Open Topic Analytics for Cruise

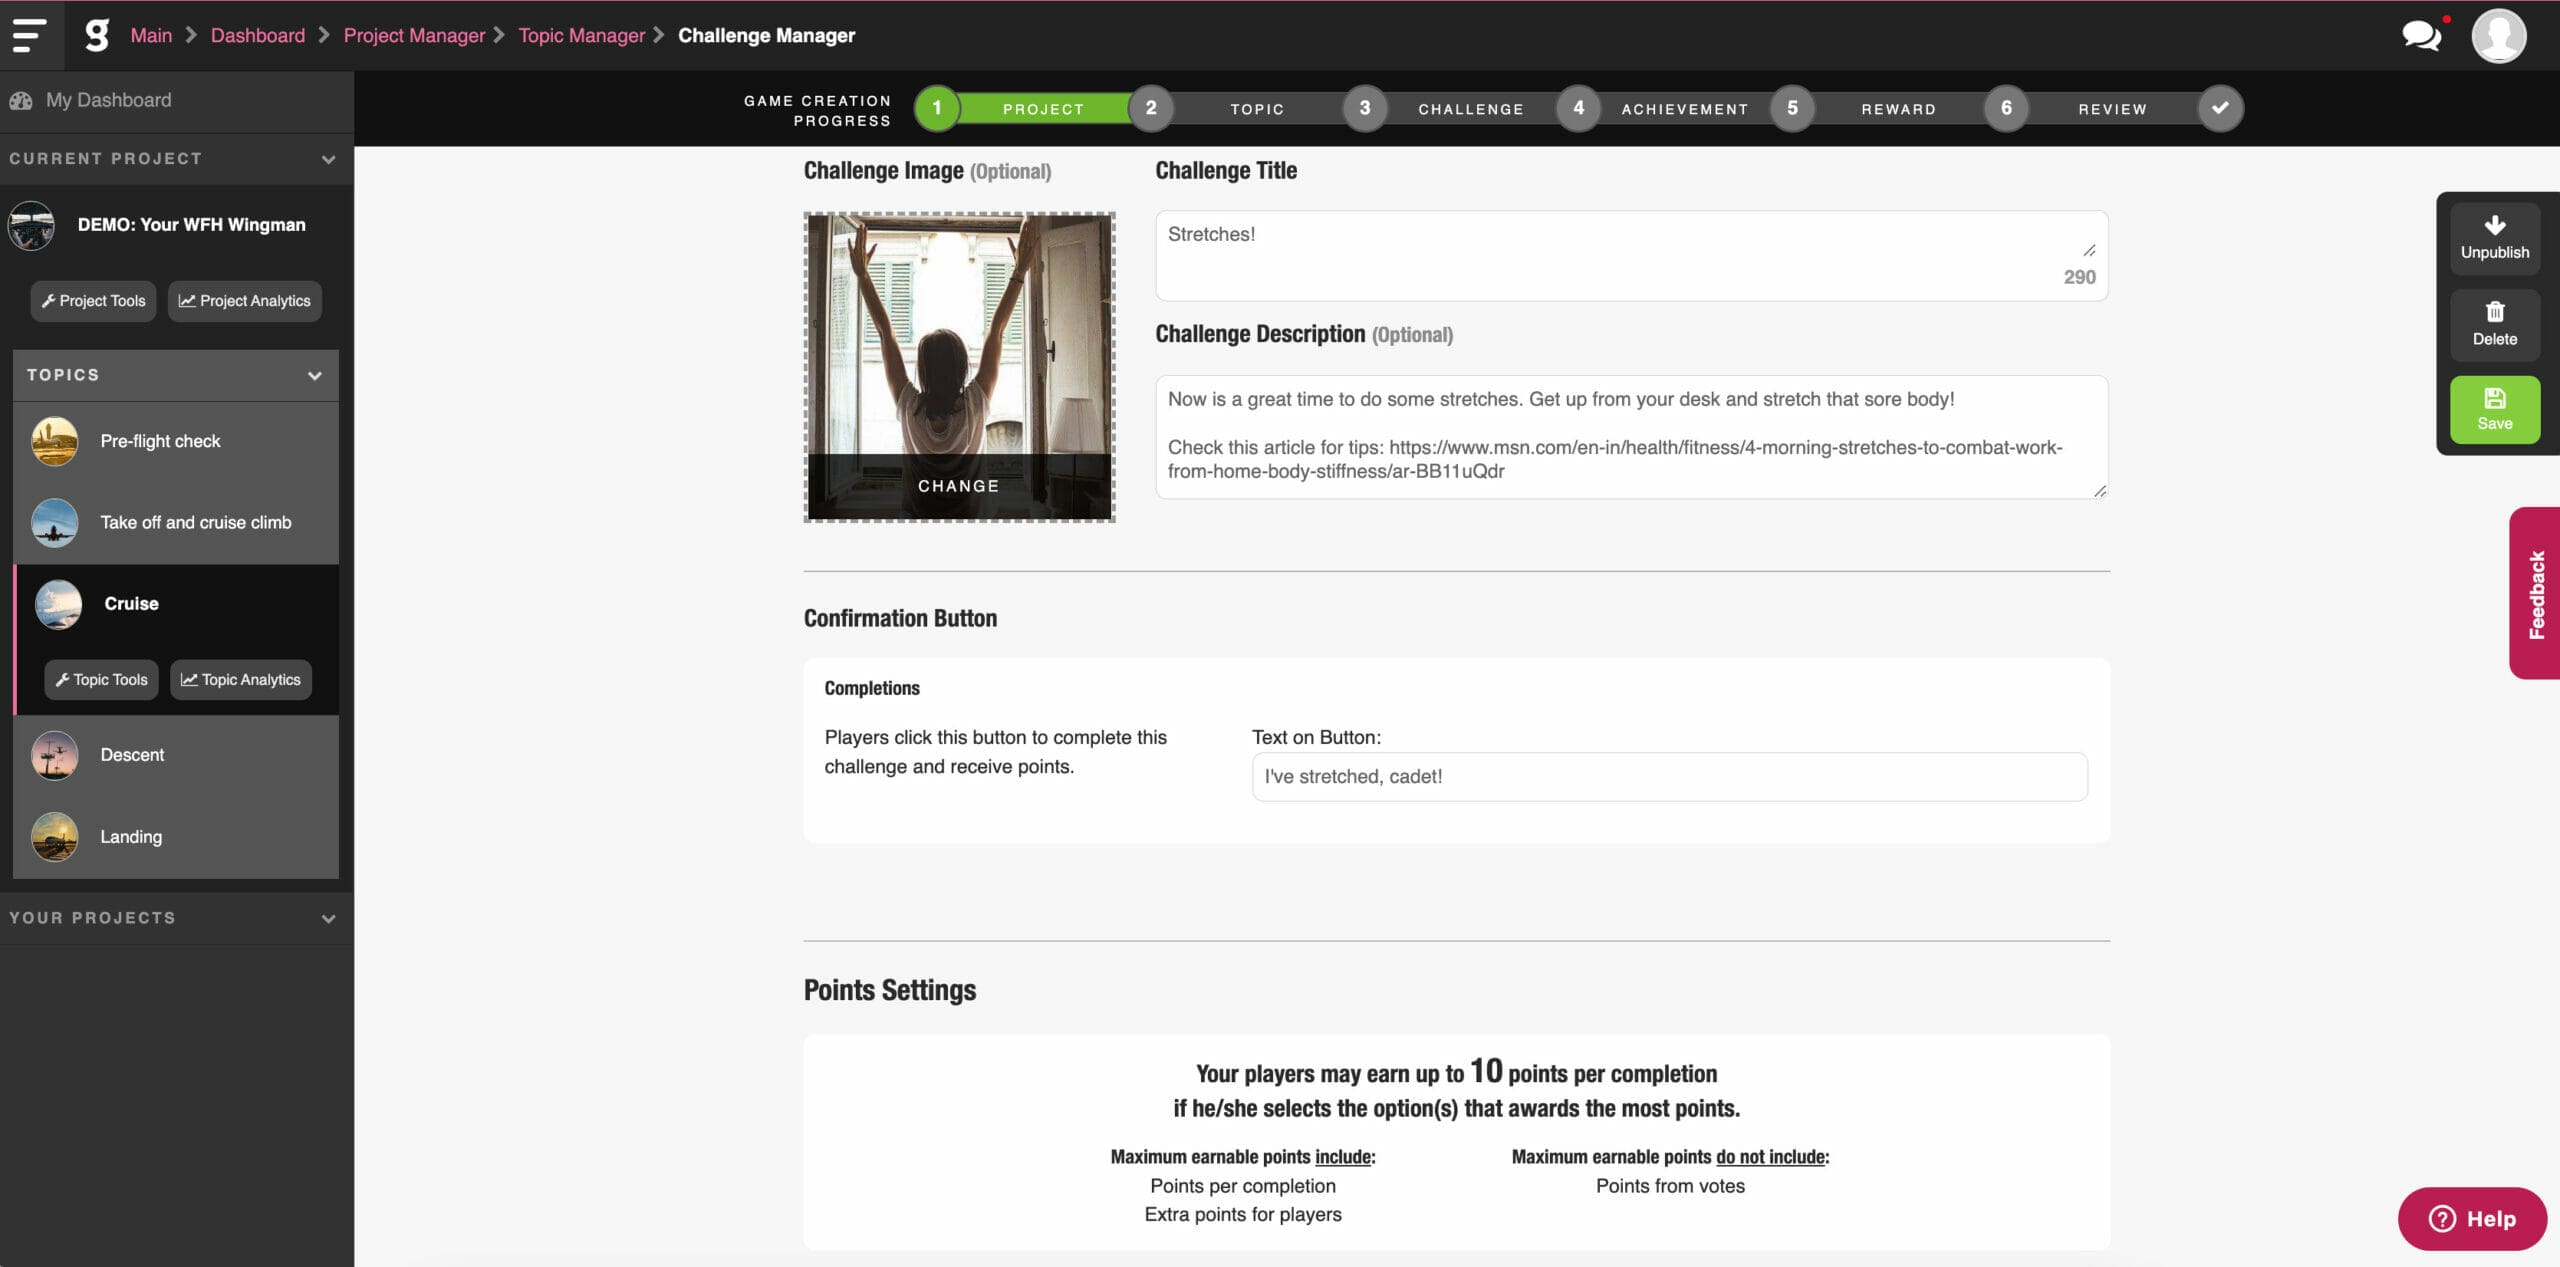click(x=240, y=679)
